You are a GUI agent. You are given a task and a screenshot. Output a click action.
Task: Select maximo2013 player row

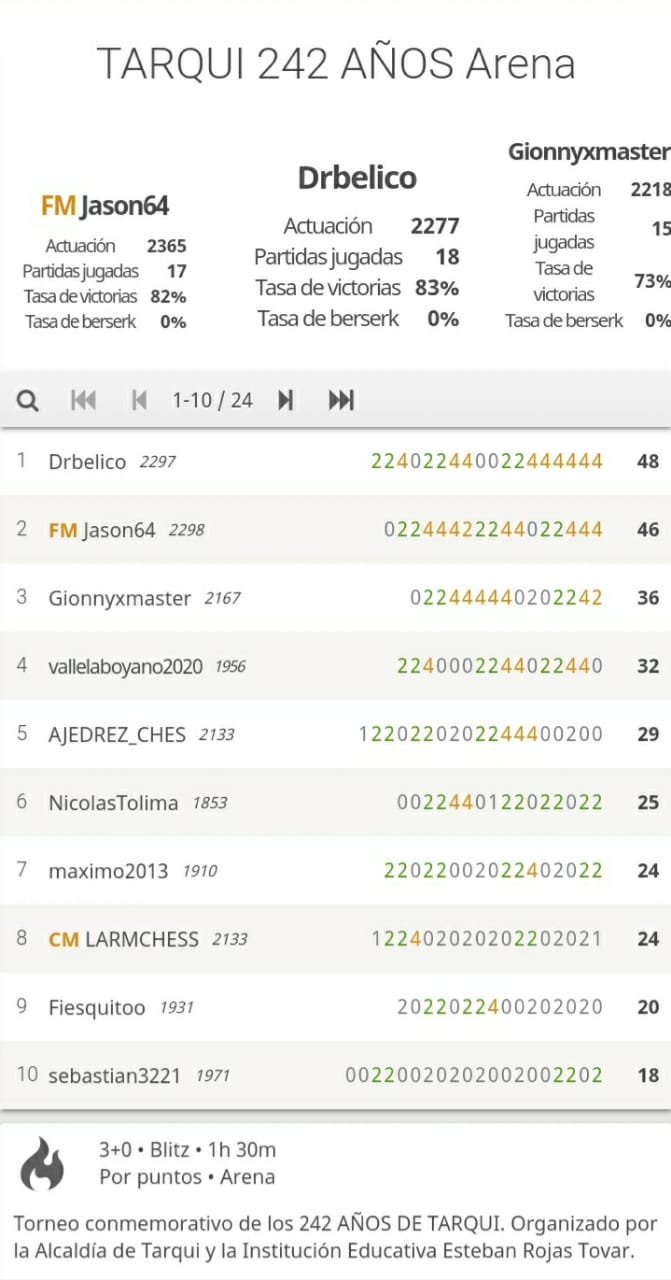pos(335,871)
